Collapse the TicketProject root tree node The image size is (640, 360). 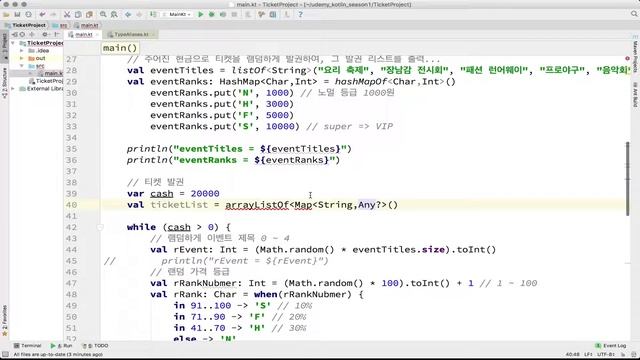(13, 43)
